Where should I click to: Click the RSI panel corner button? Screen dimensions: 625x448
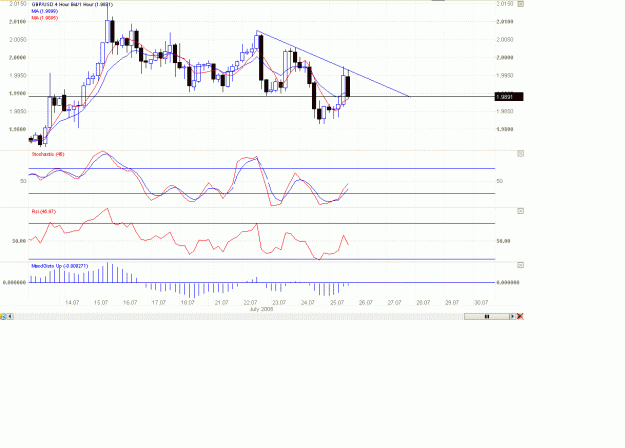coord(521,211)
